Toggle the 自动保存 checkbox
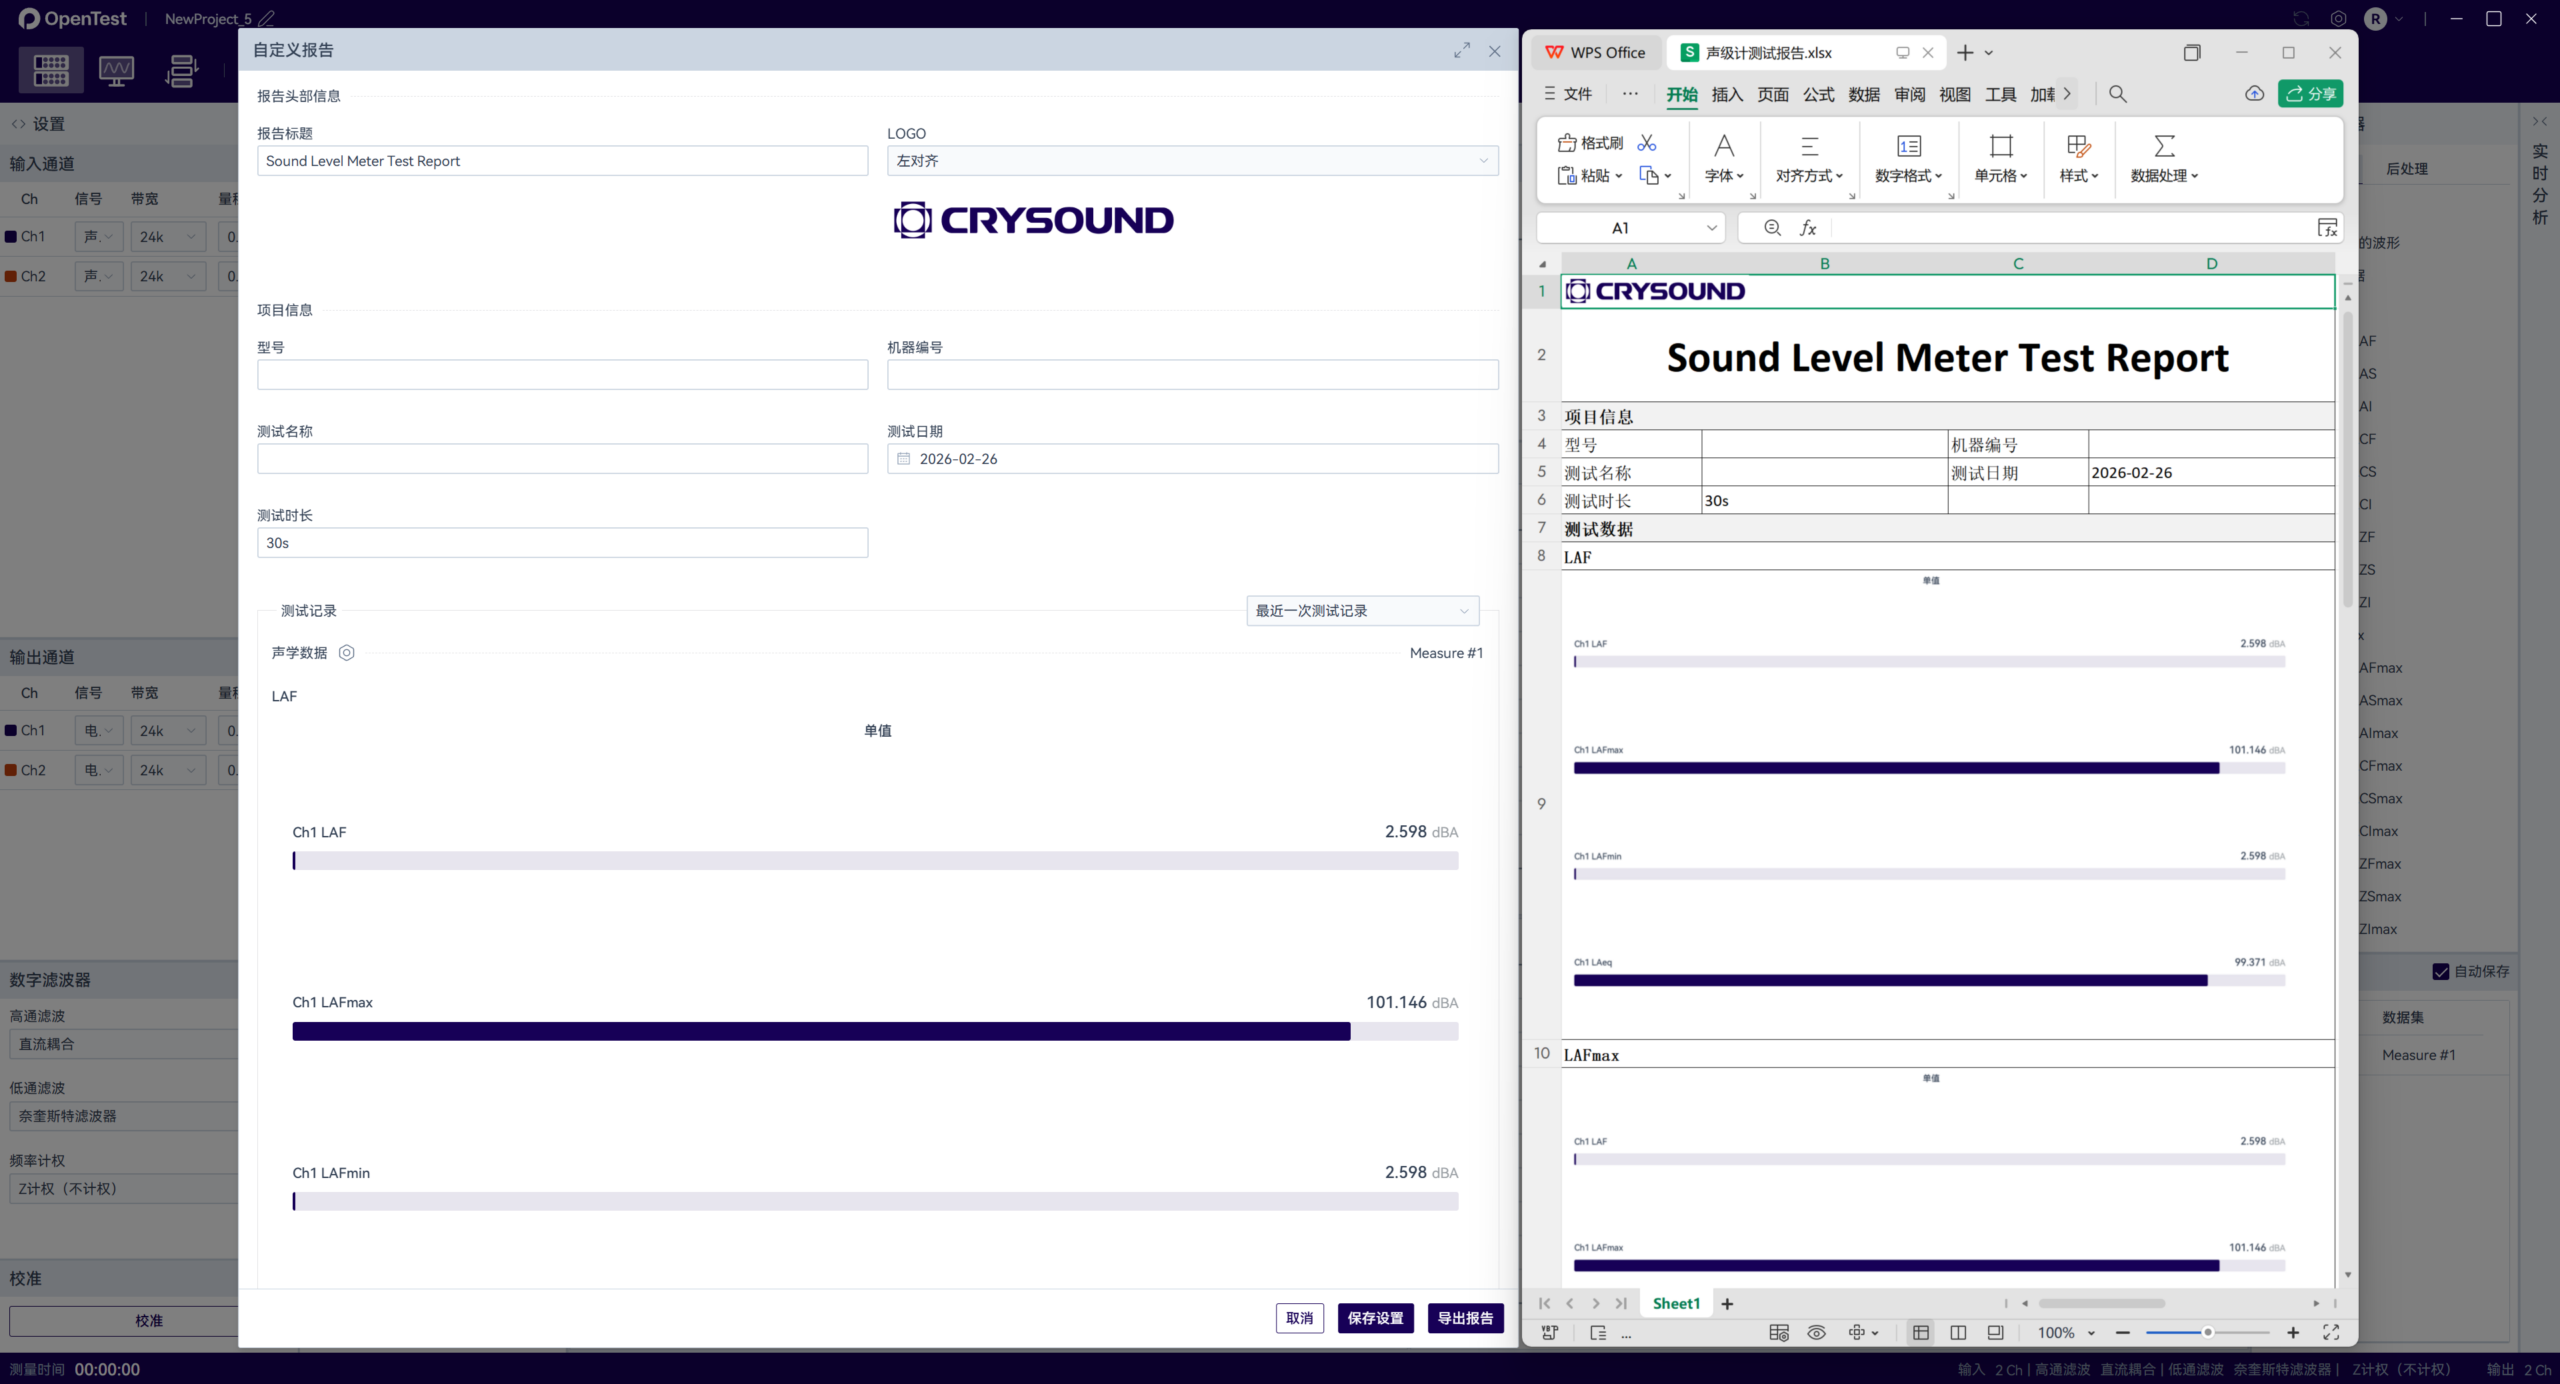This screenshot has width=2560, height=1384. pyautogui.click(x=2441, y=971)
